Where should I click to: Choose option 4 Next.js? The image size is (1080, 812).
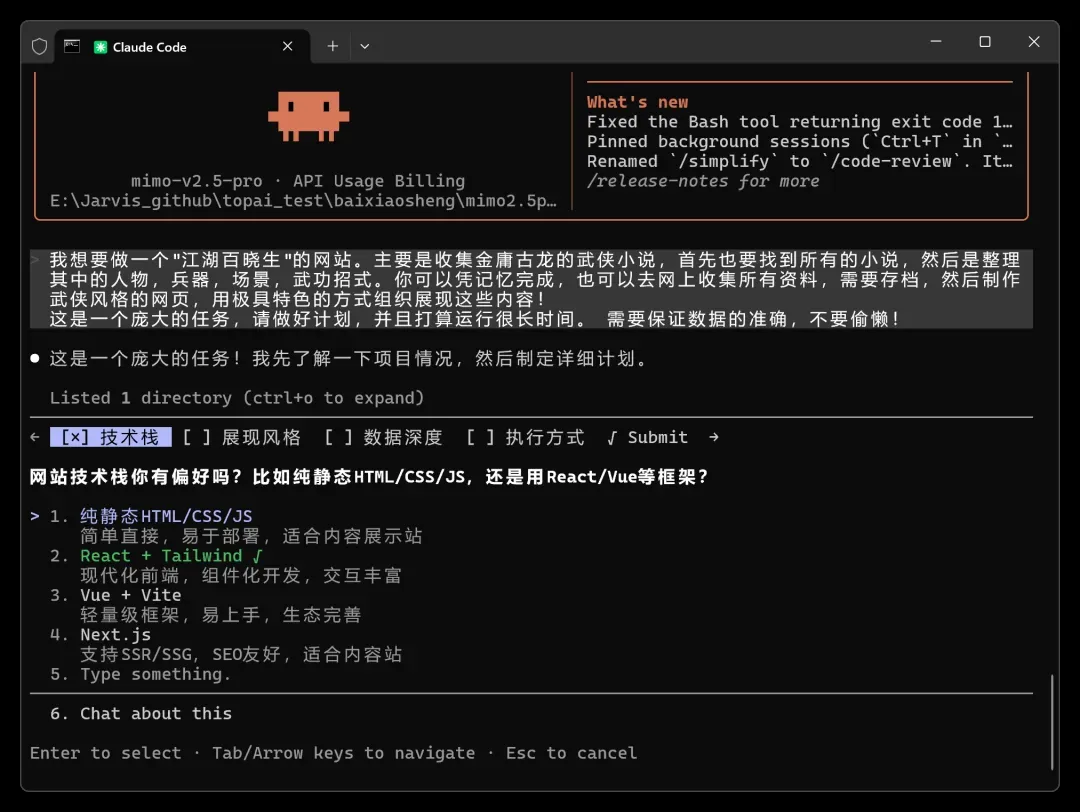[116, 634]
